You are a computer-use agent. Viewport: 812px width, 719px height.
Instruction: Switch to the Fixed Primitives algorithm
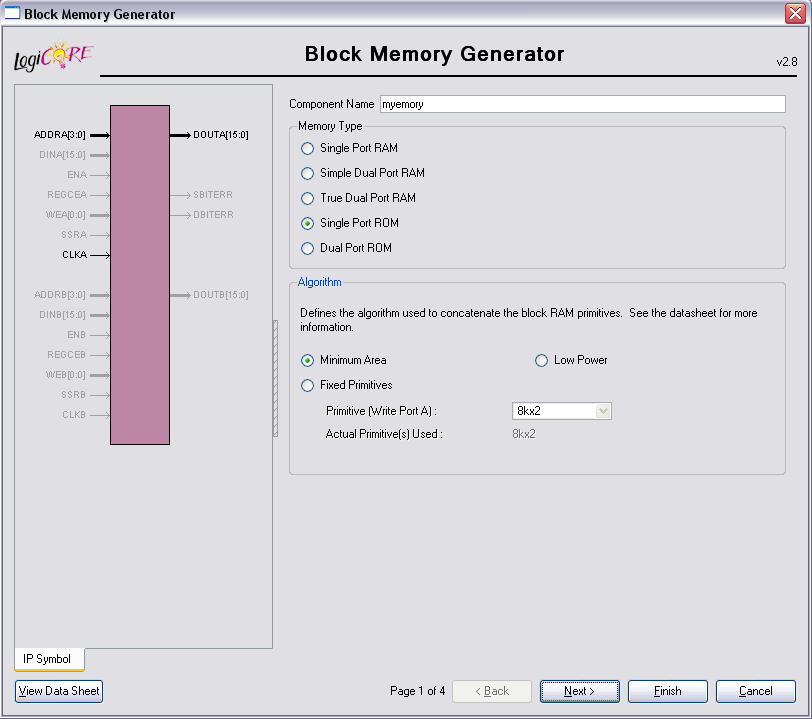point(307,385)
